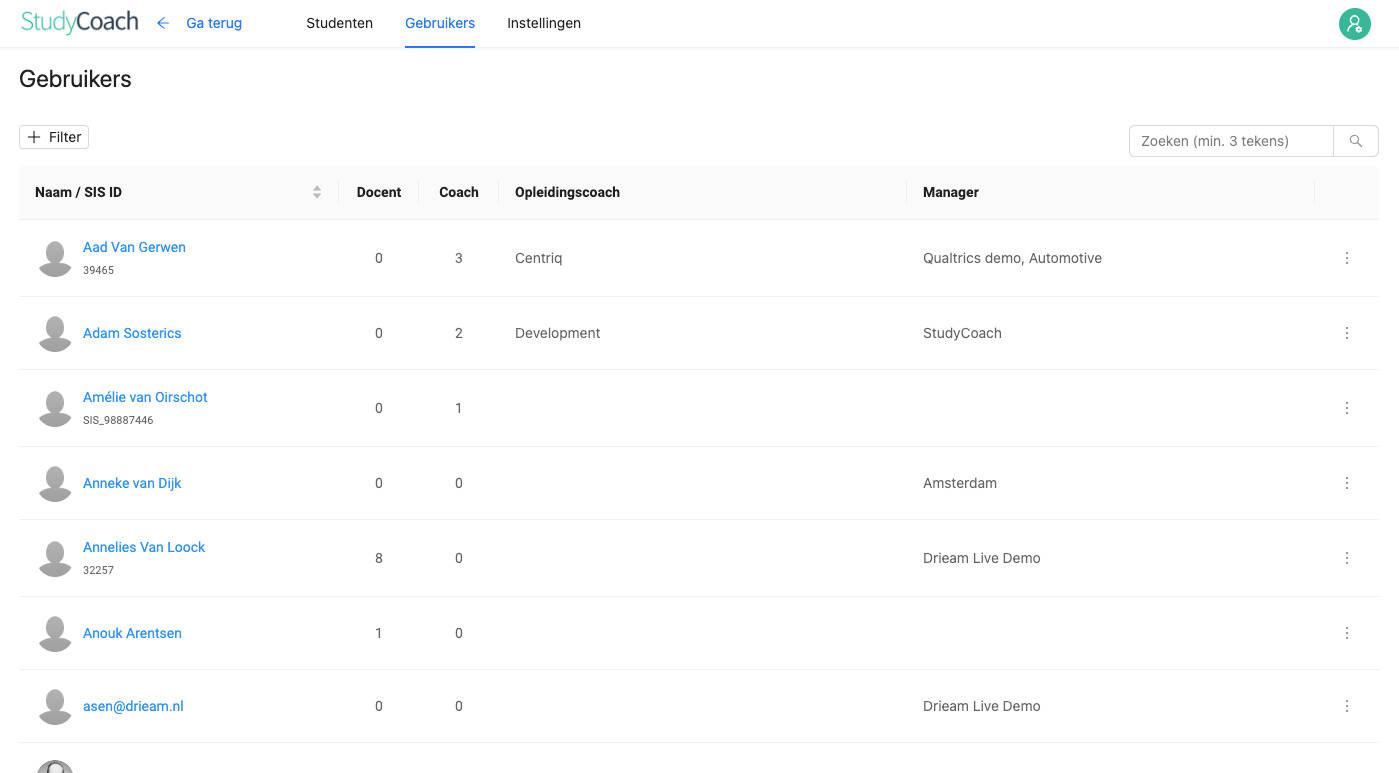
Task: Open the asen@drieam.nl user page
Action: 133,706
